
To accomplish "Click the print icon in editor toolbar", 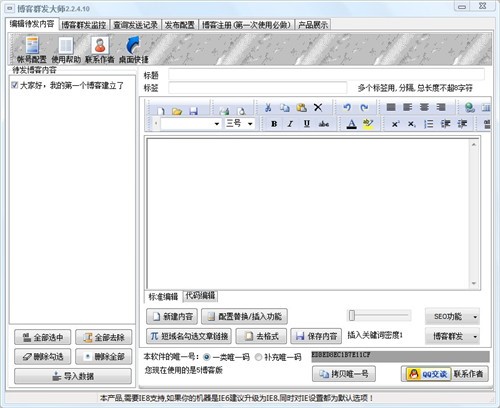I will pyautogui.click(x=224, y=110).
